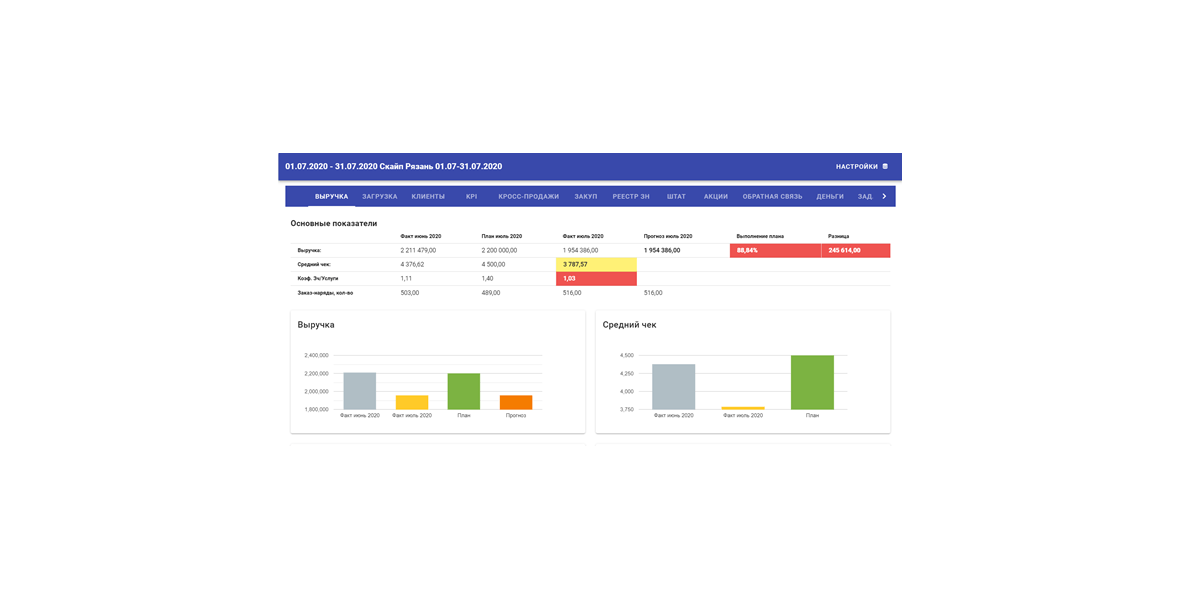Click the green План bar in Средний чек chart
Viewport: 1180px width, 599px height.
812,382
